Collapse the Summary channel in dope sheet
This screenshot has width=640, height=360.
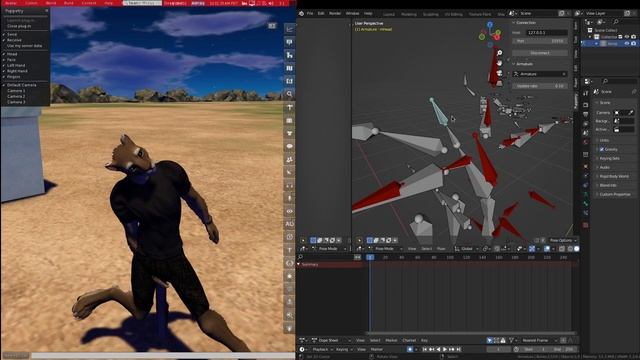(299, 264)
